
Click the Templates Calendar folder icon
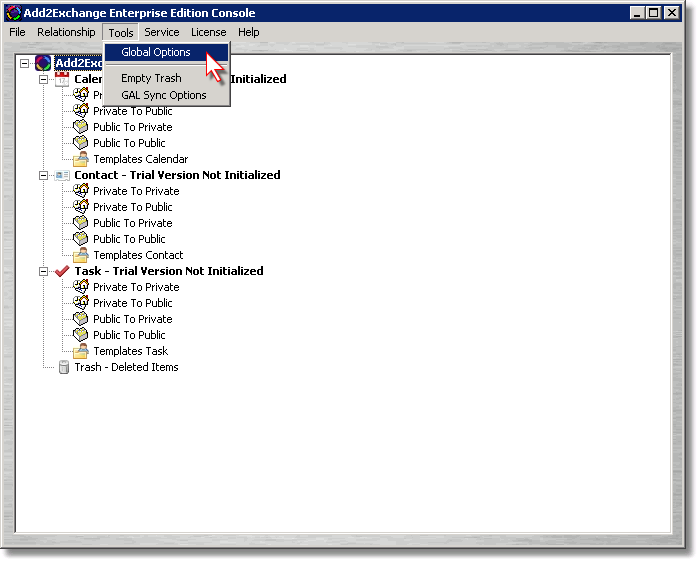(81, 159)
